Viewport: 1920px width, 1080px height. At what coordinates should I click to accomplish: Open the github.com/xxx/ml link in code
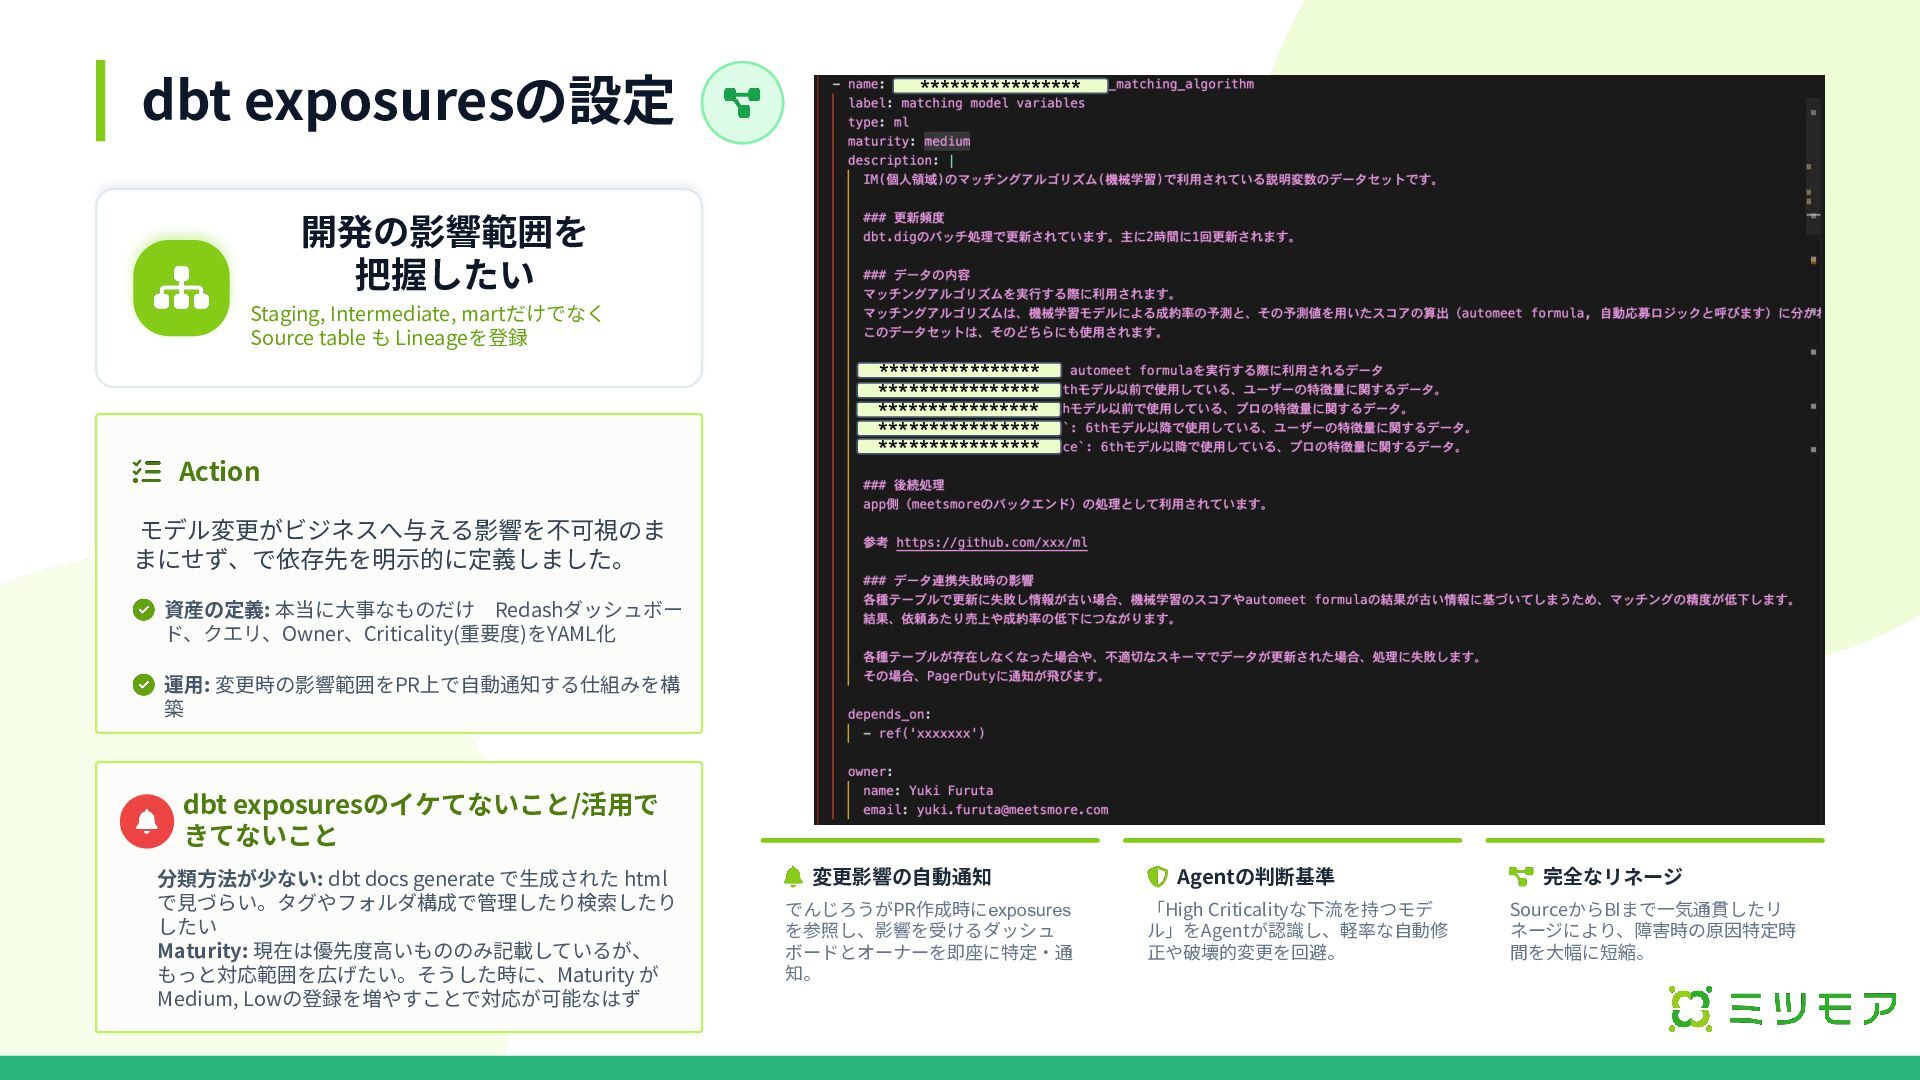pos(991,543)
